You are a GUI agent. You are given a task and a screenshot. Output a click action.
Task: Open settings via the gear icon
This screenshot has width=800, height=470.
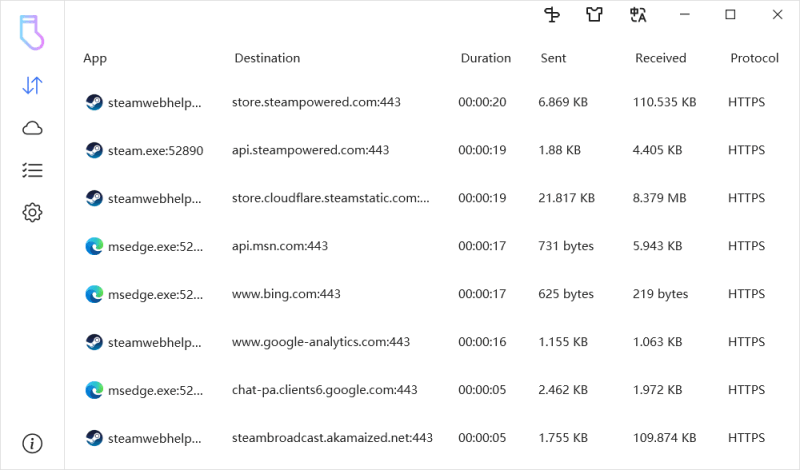32,212
